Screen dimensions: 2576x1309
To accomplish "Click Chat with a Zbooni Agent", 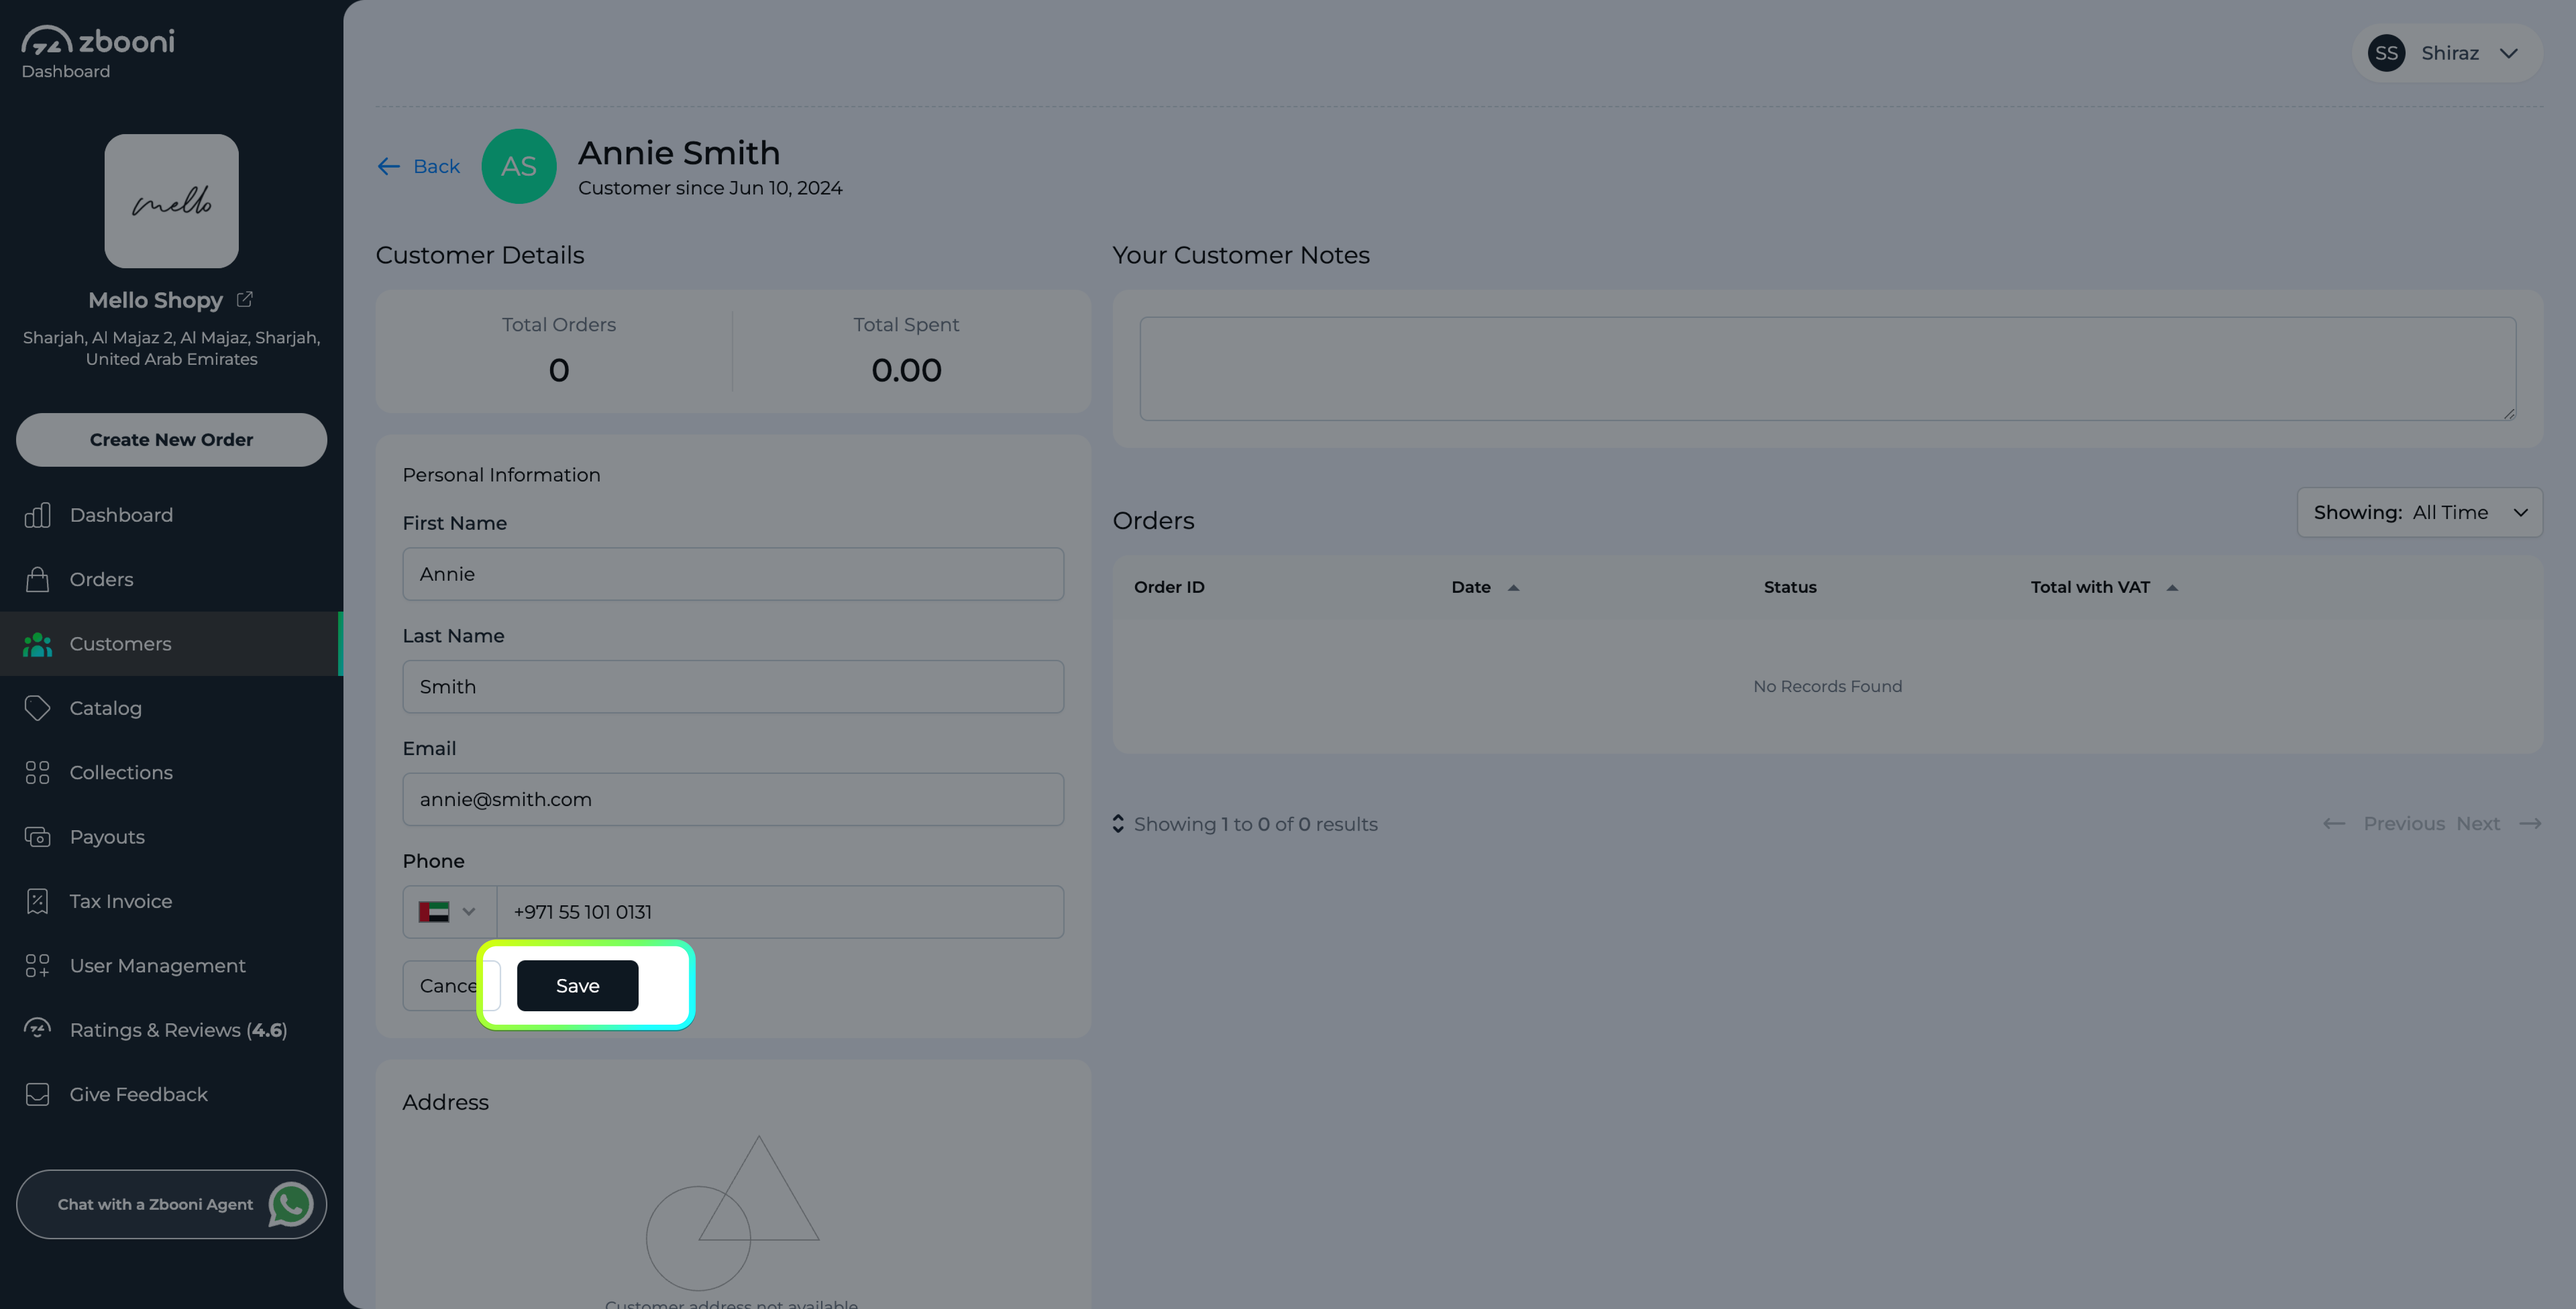I will 171,1204.
